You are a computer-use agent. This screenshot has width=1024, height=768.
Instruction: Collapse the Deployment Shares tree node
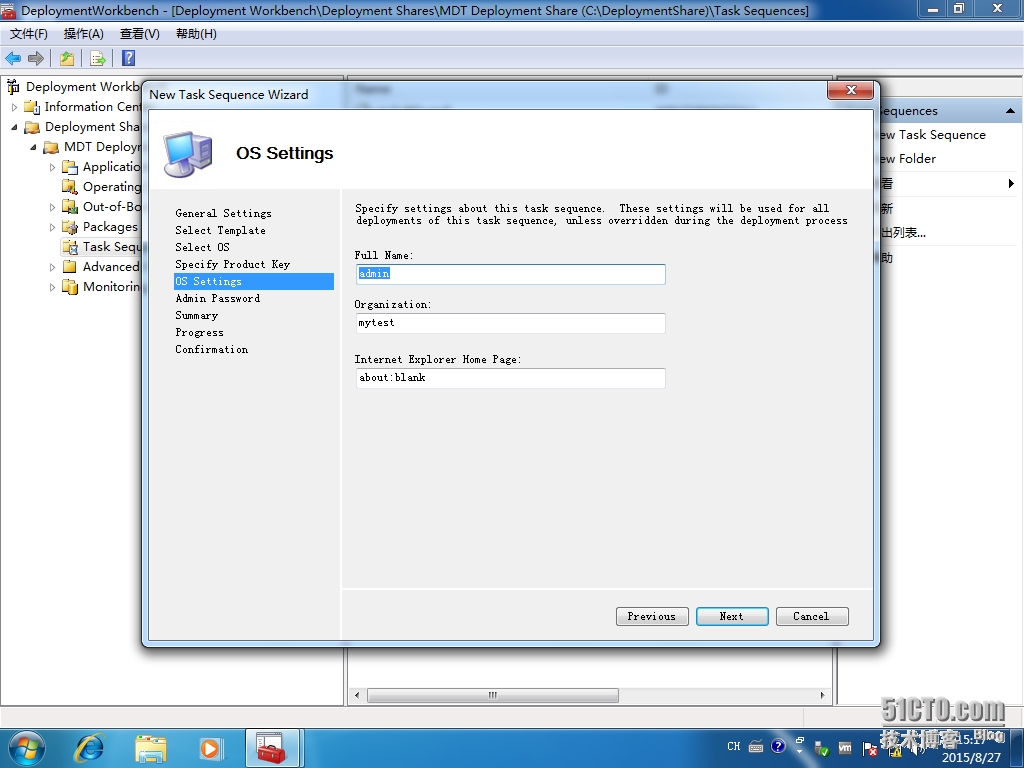pyautogui.click(x=14, y=127)
